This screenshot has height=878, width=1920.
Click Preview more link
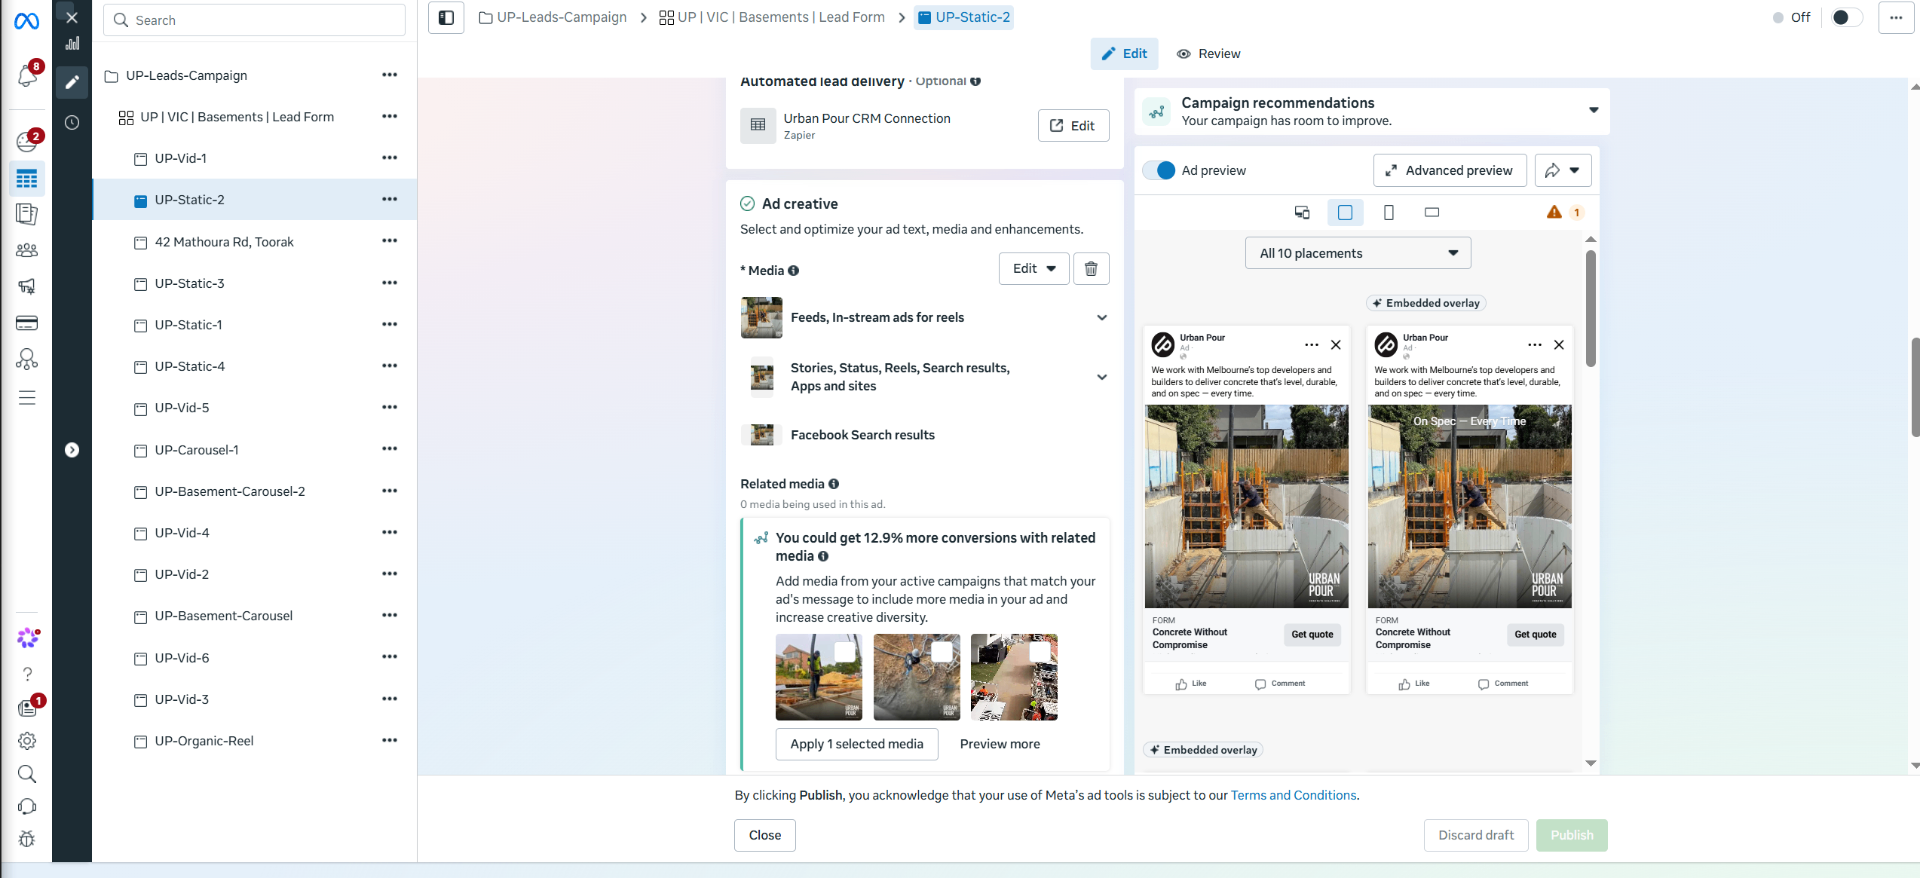(x=1000, y=744)
